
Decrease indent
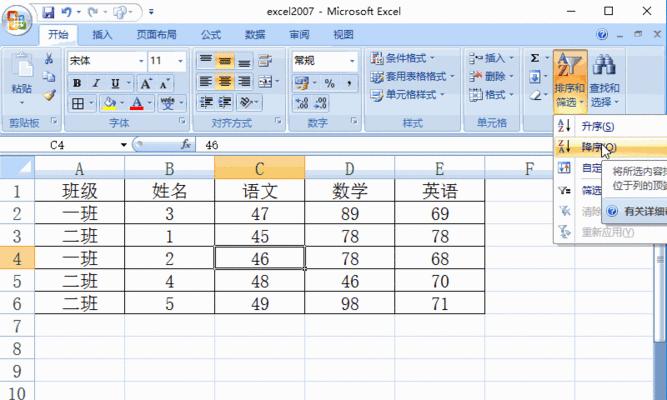tap(206, 102)
